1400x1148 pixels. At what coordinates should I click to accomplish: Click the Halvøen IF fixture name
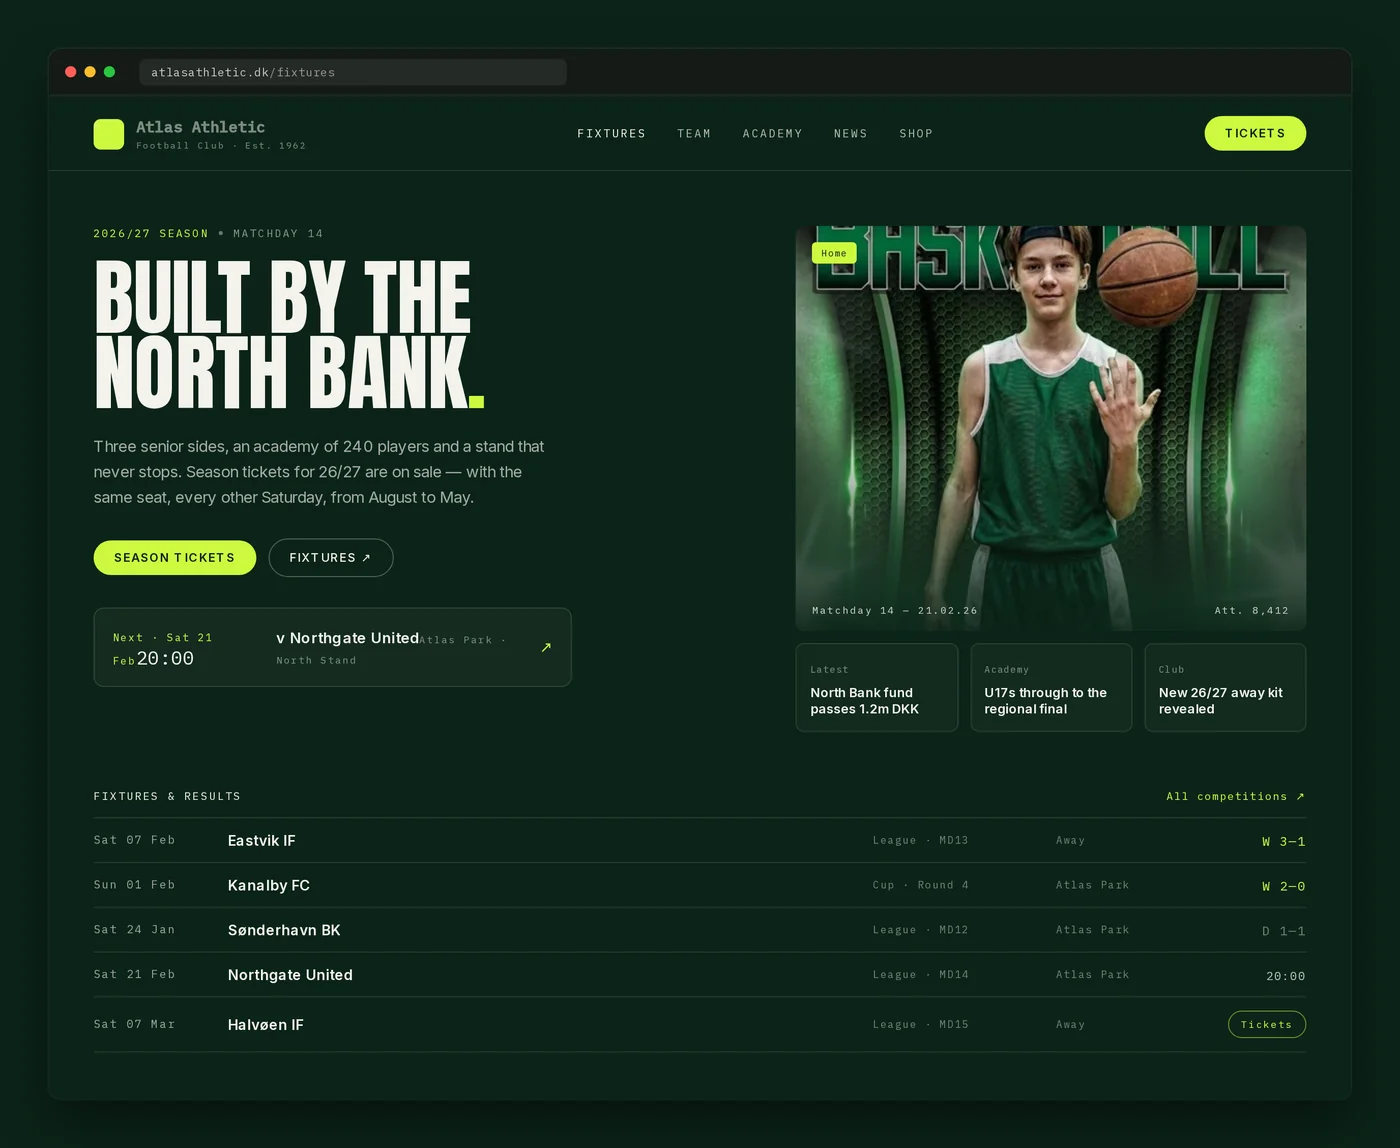(x=266, y=1025)
